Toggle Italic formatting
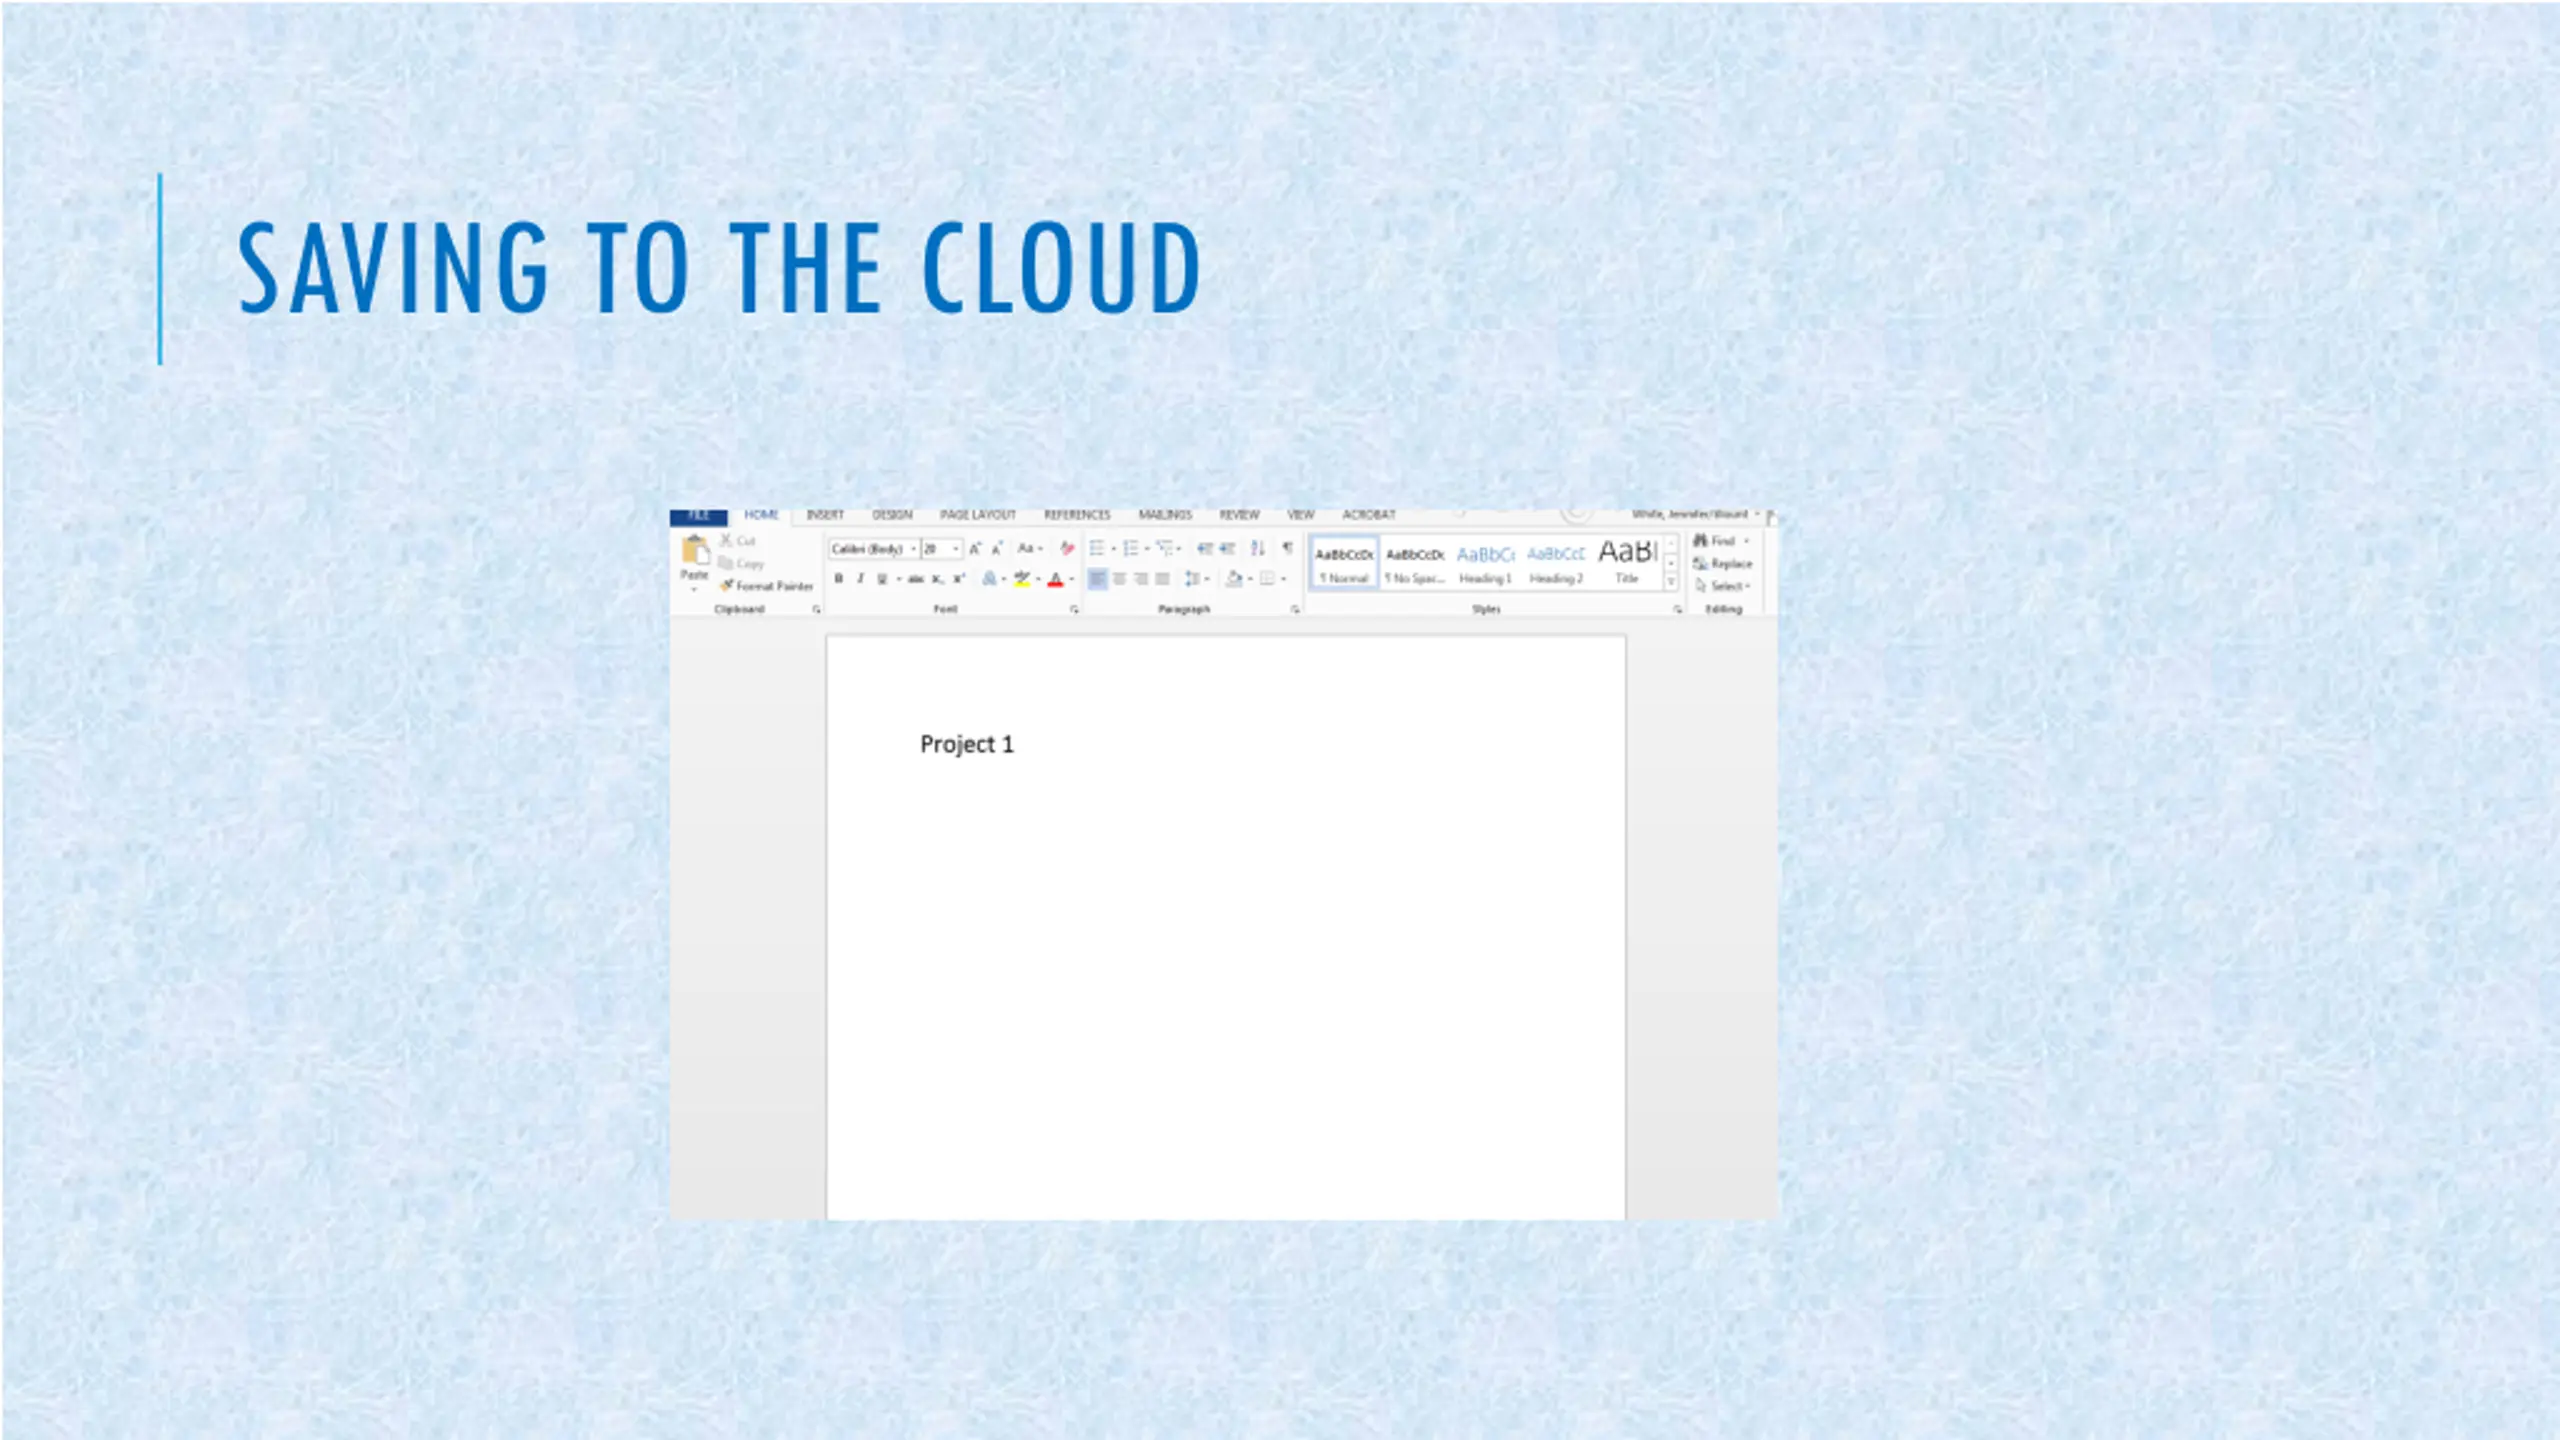 tap(860, 579)
